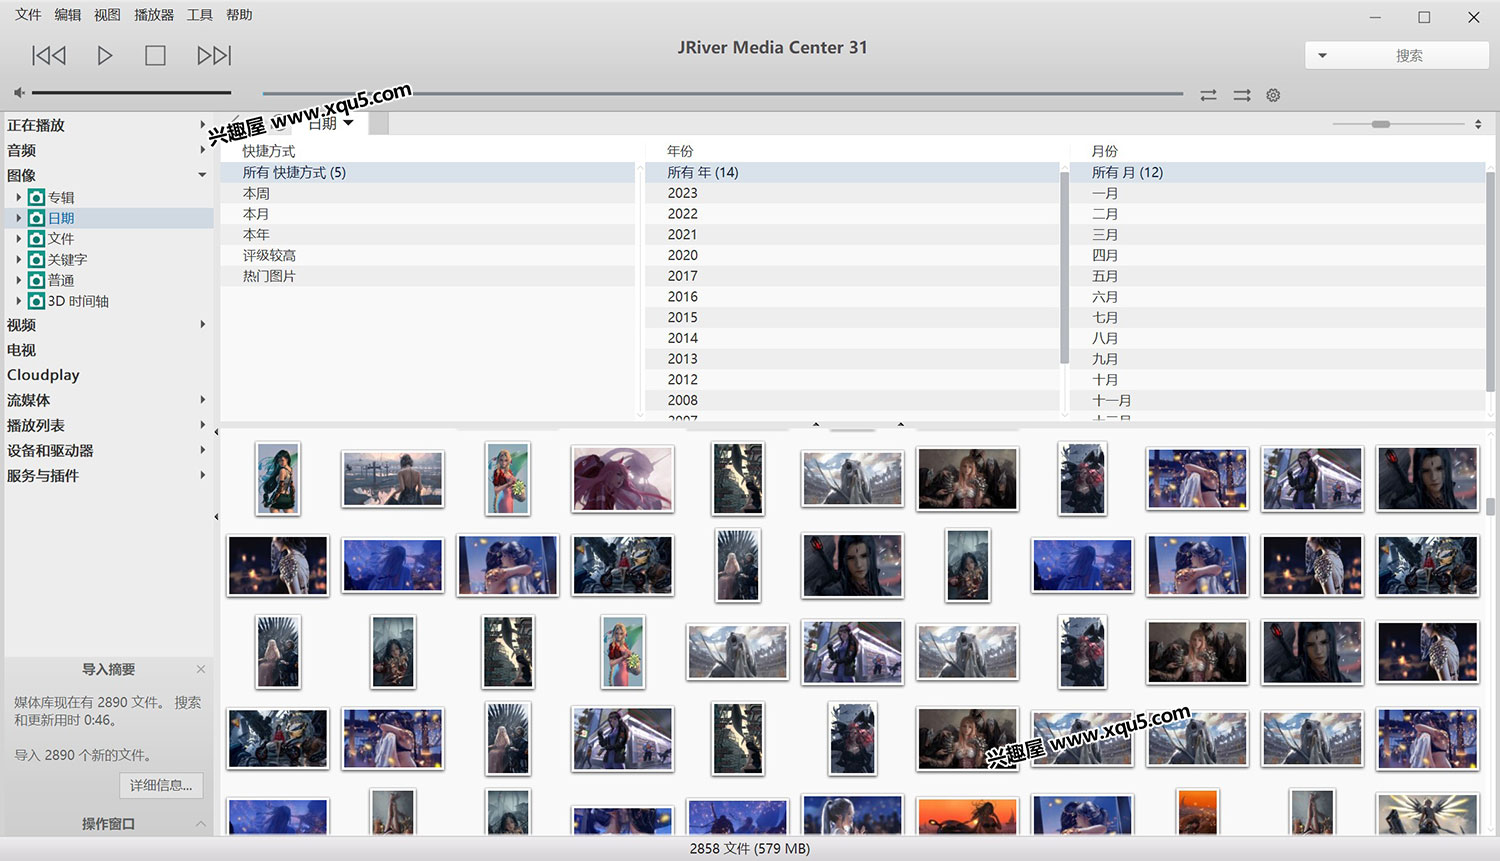Open the search options dropdown arrow
The width and height of the screenshot is (1500, 861).
(x=1322, y=56)
